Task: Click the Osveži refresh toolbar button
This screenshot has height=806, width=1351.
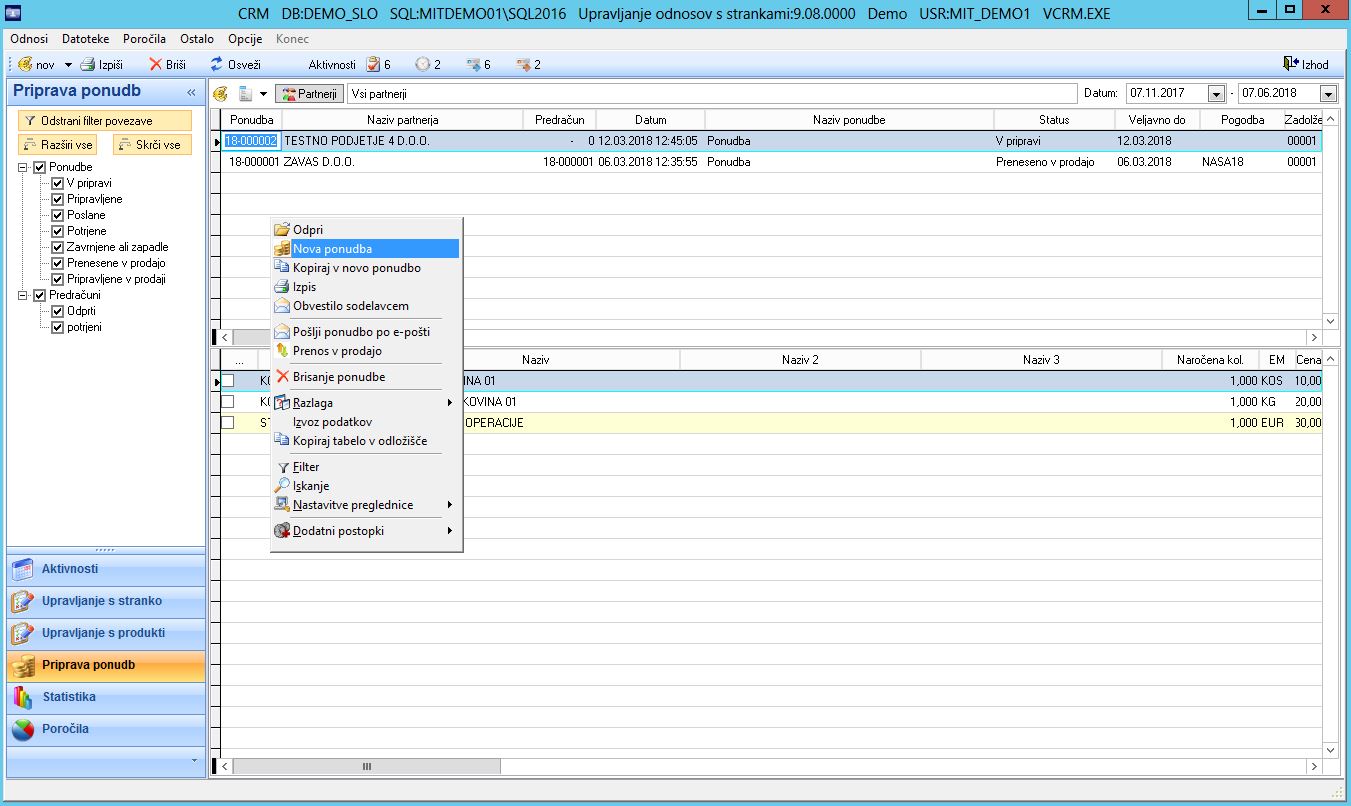Action: tap(235, 64)
